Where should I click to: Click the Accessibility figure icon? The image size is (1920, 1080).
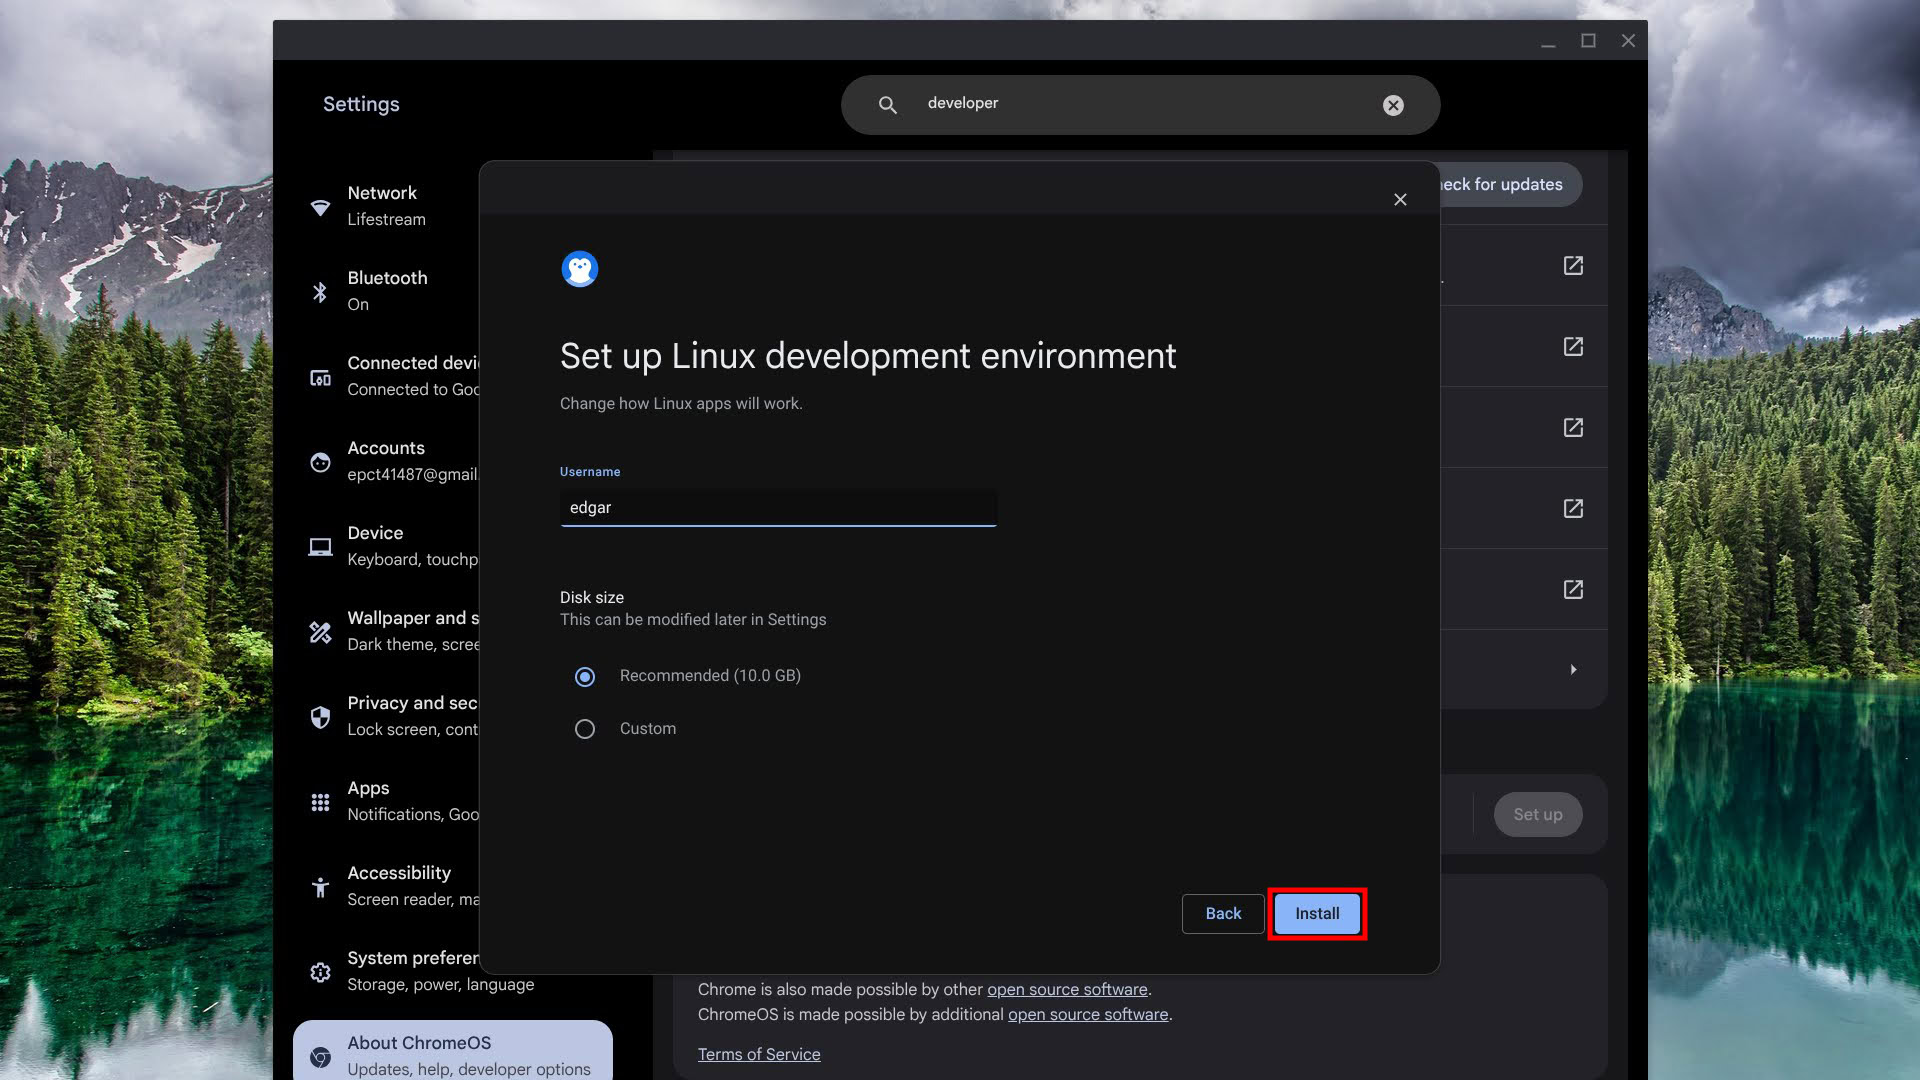[320, 887]
